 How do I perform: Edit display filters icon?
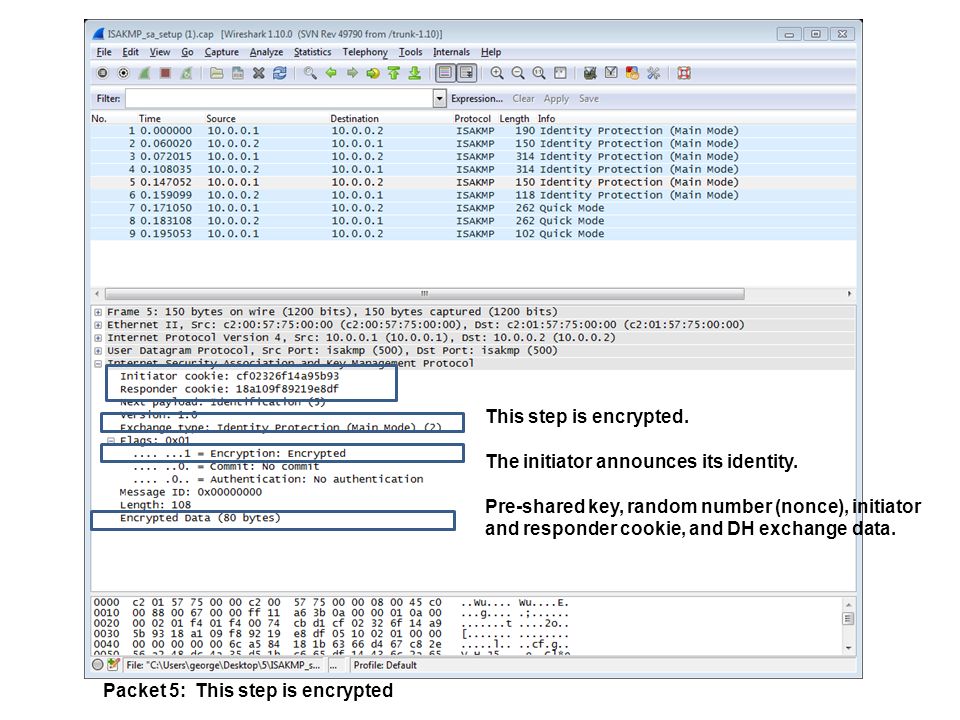click(x=611, y=73)
